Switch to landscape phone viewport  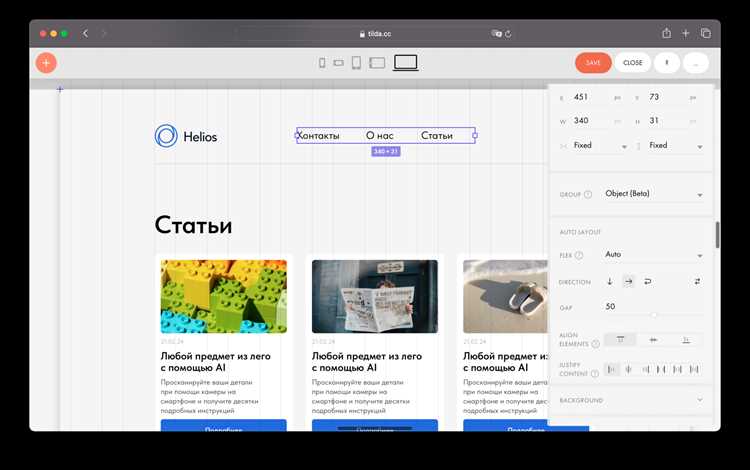339,63
